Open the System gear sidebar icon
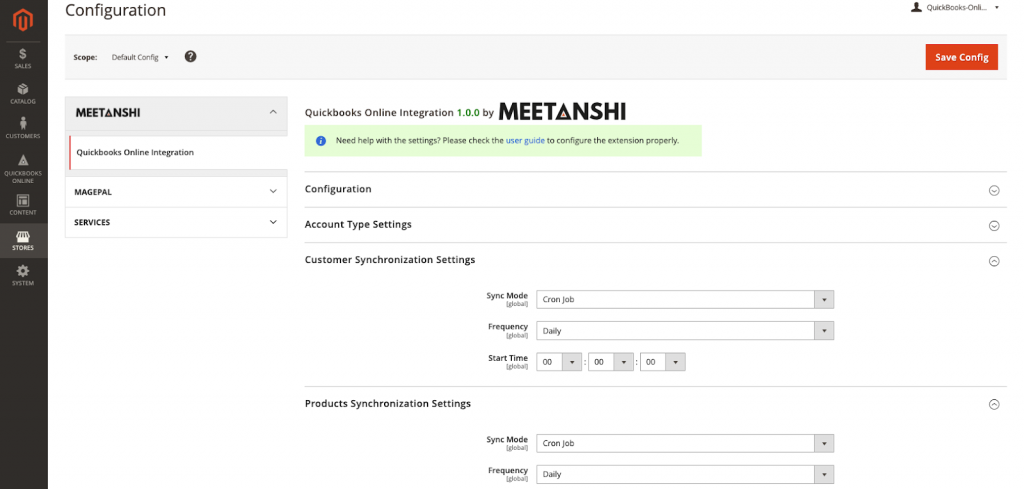This screenshot has width=1024, height=489. 23,275
